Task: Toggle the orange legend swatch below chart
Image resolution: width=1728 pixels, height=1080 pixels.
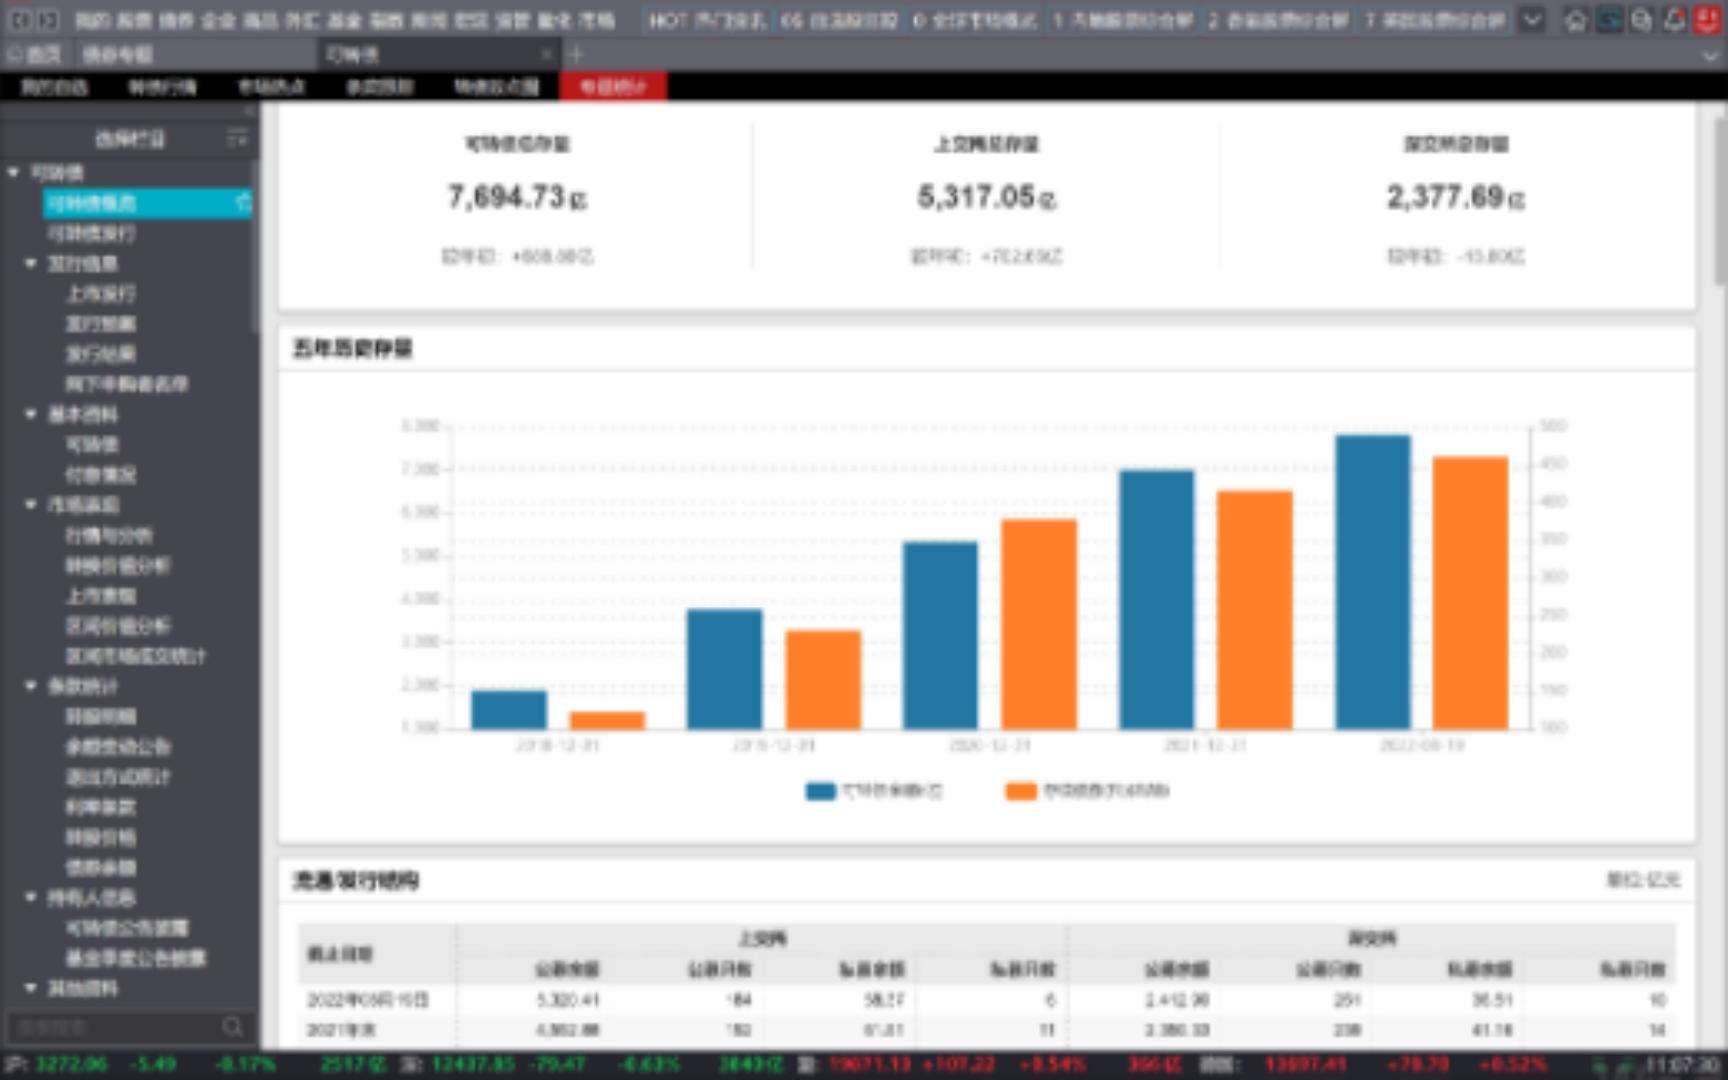Action: tap(1020, 791)
